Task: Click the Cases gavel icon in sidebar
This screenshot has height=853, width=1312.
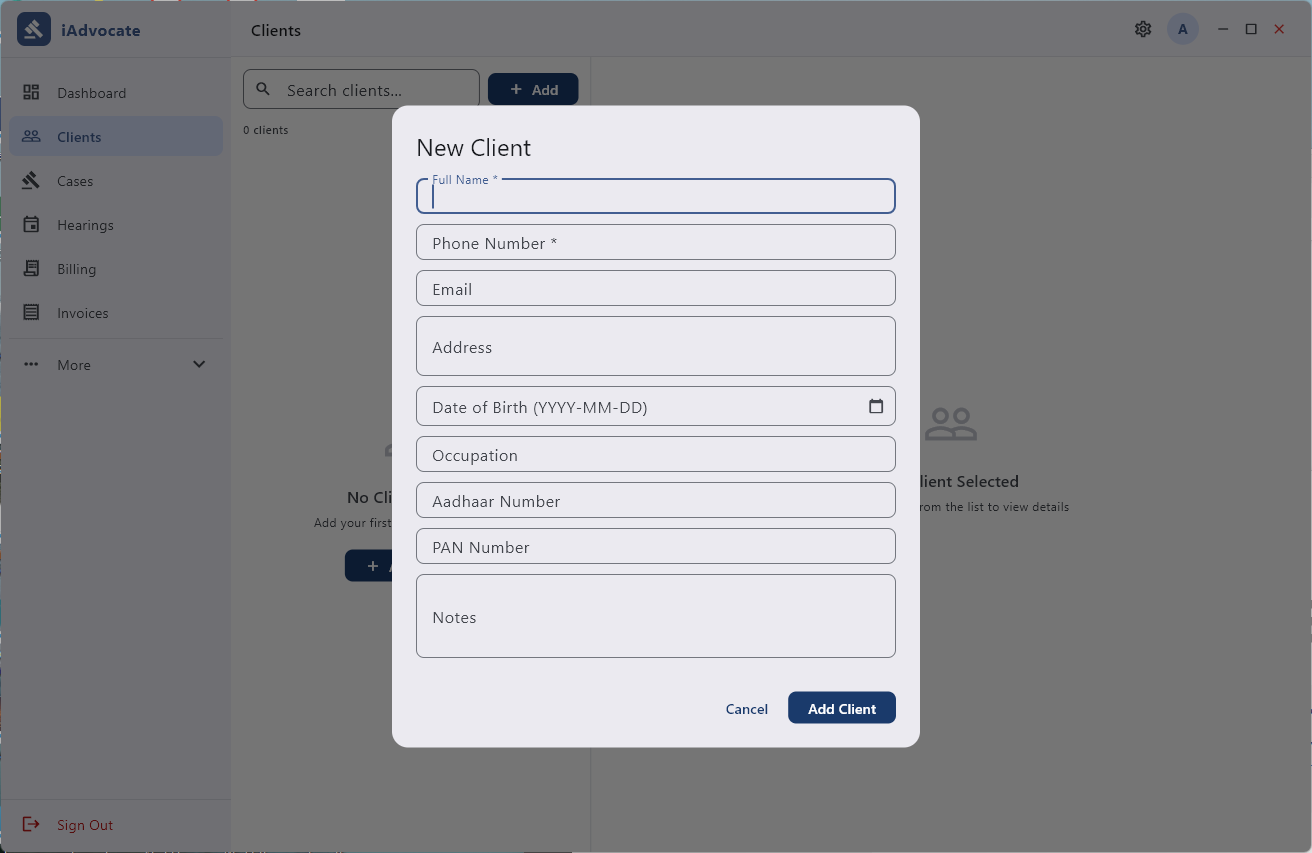Action: click(31, 180)
